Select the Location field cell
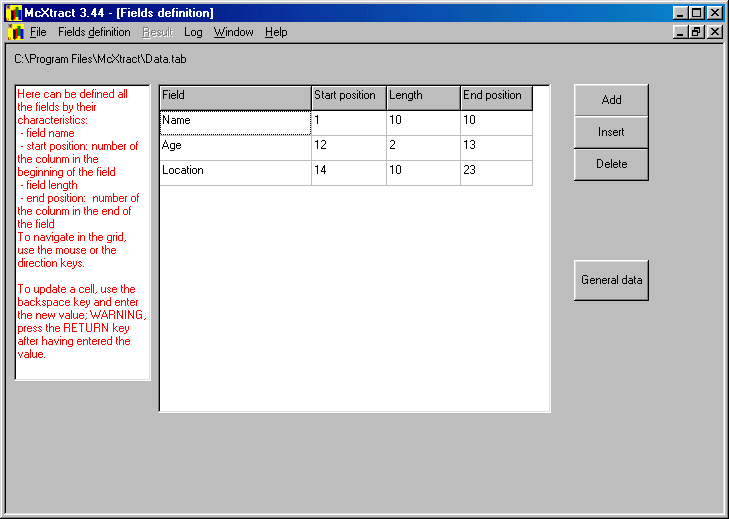The width and height of the screenshot is (729, 519). point(235,173)
